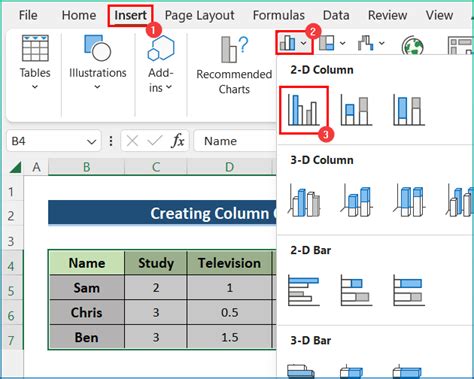Click Recommended Charts button
The image size is (474, 379).
pos(234,65)
